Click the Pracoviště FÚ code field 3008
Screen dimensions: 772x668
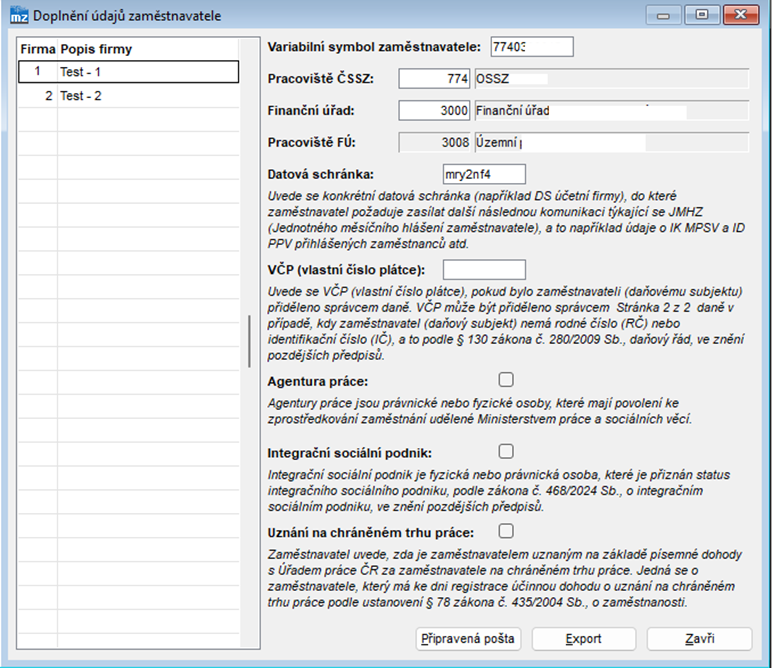434,143
